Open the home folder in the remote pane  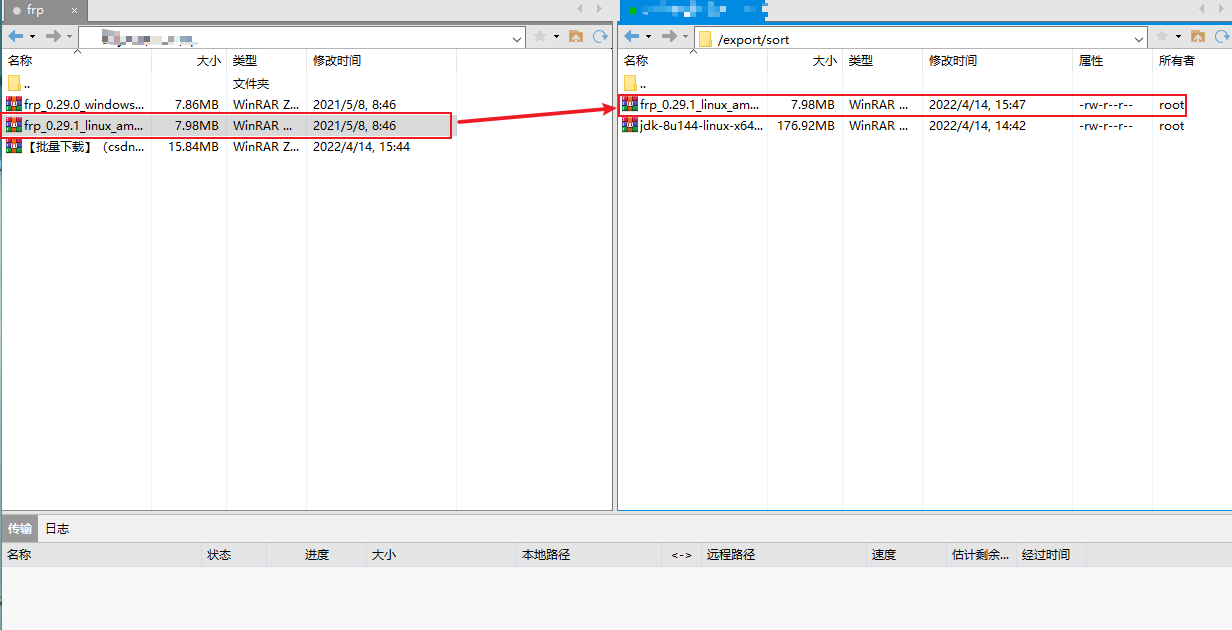(1197, 37)
